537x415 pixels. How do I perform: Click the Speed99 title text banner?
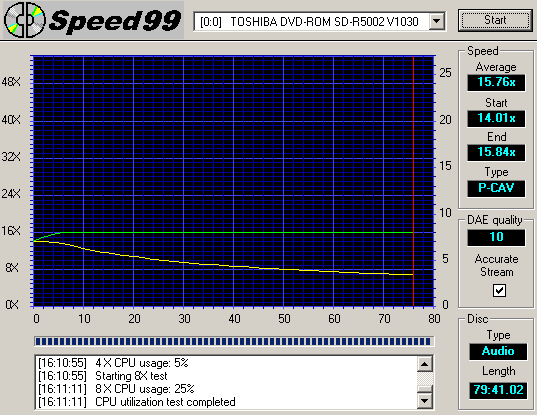tap(114, 21)
